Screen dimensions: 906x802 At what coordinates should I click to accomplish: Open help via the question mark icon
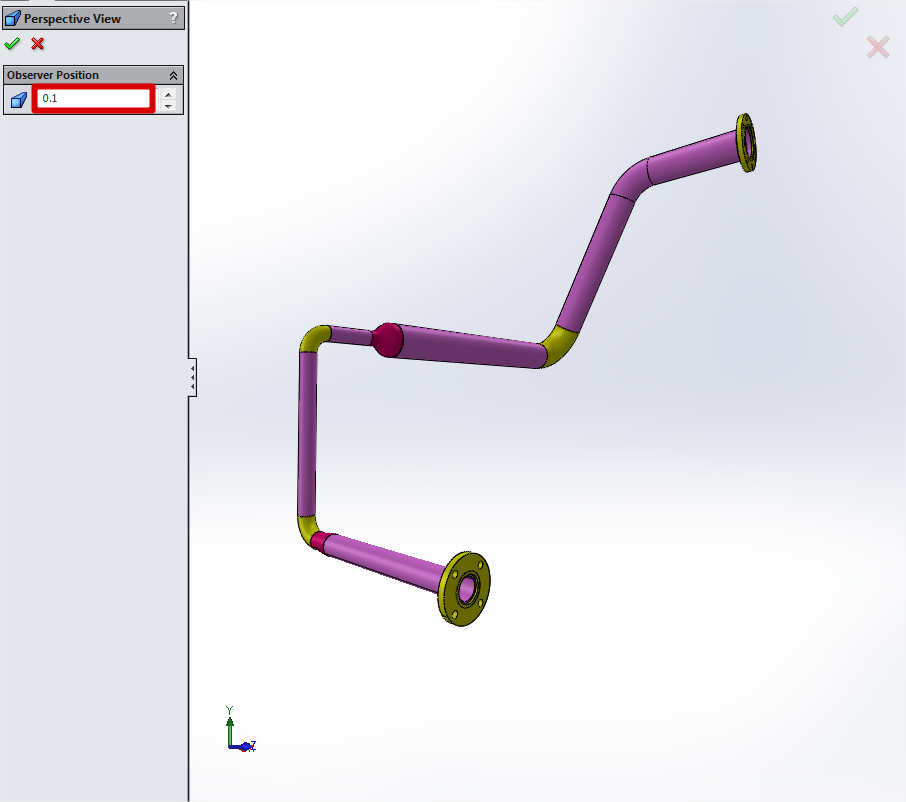click(173, 18)
